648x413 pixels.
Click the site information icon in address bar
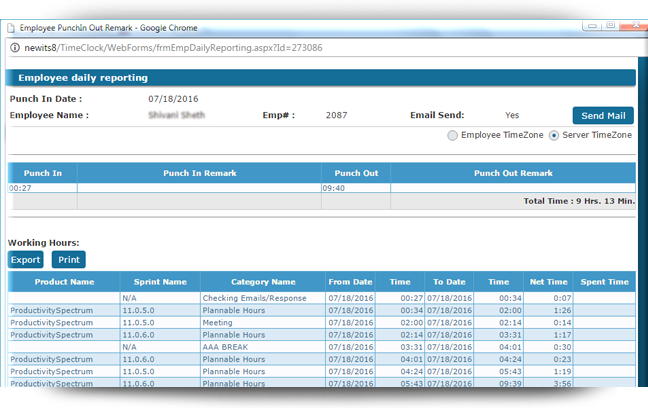click(14, 47)
